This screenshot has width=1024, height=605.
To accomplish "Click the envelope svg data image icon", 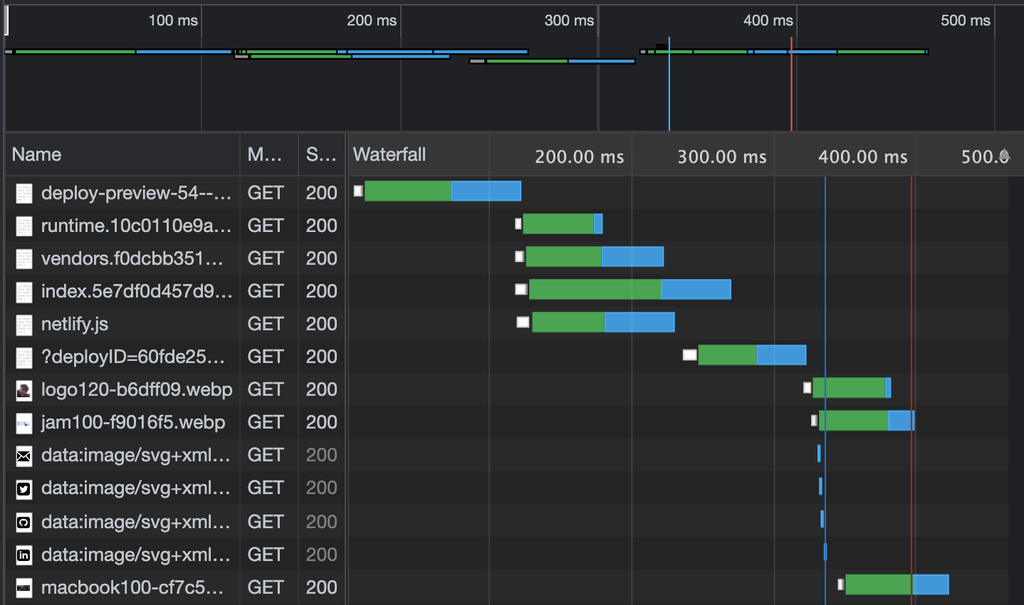I will click(24, 456).
